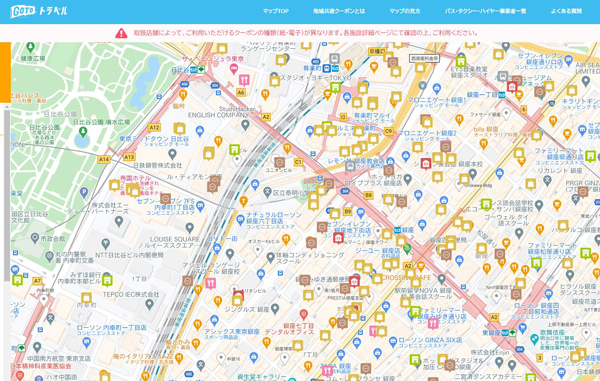The height and width of the screenshot is (381, 600).
Task: Select the 区立泰明小学校 school pin
Action: tap(267, 192)
